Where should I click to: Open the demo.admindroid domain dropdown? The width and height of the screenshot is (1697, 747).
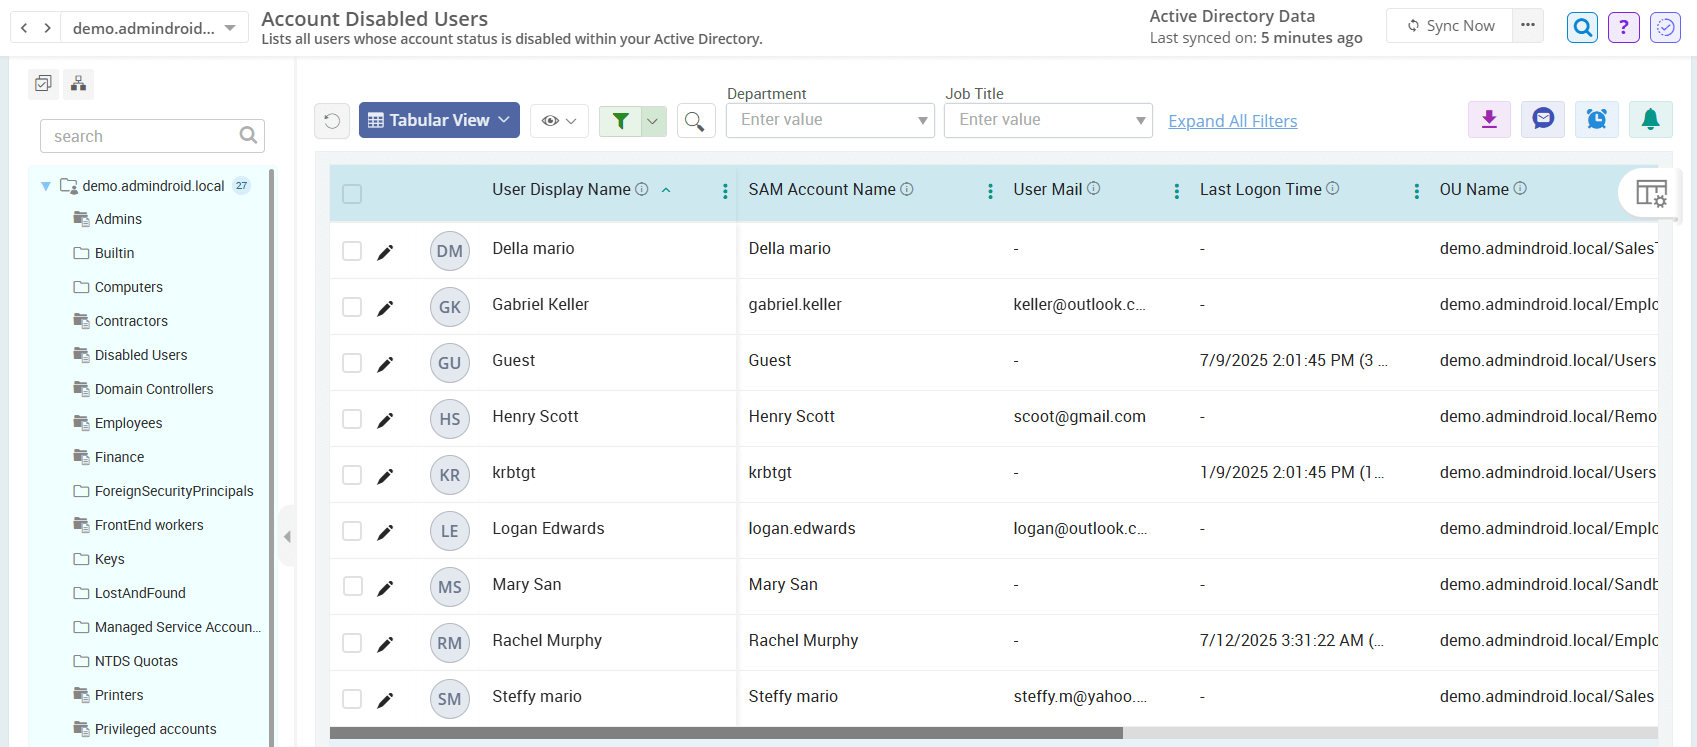point(154,28)
